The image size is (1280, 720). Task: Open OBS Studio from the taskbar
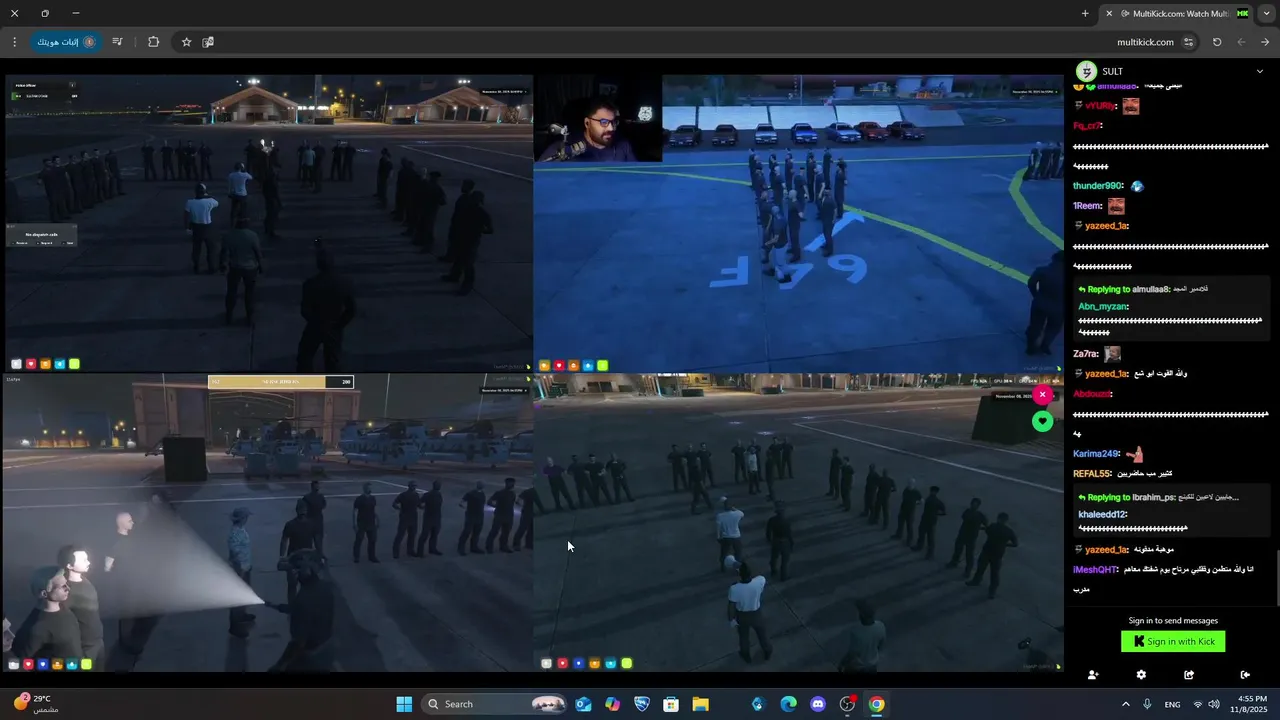(847, 704)
